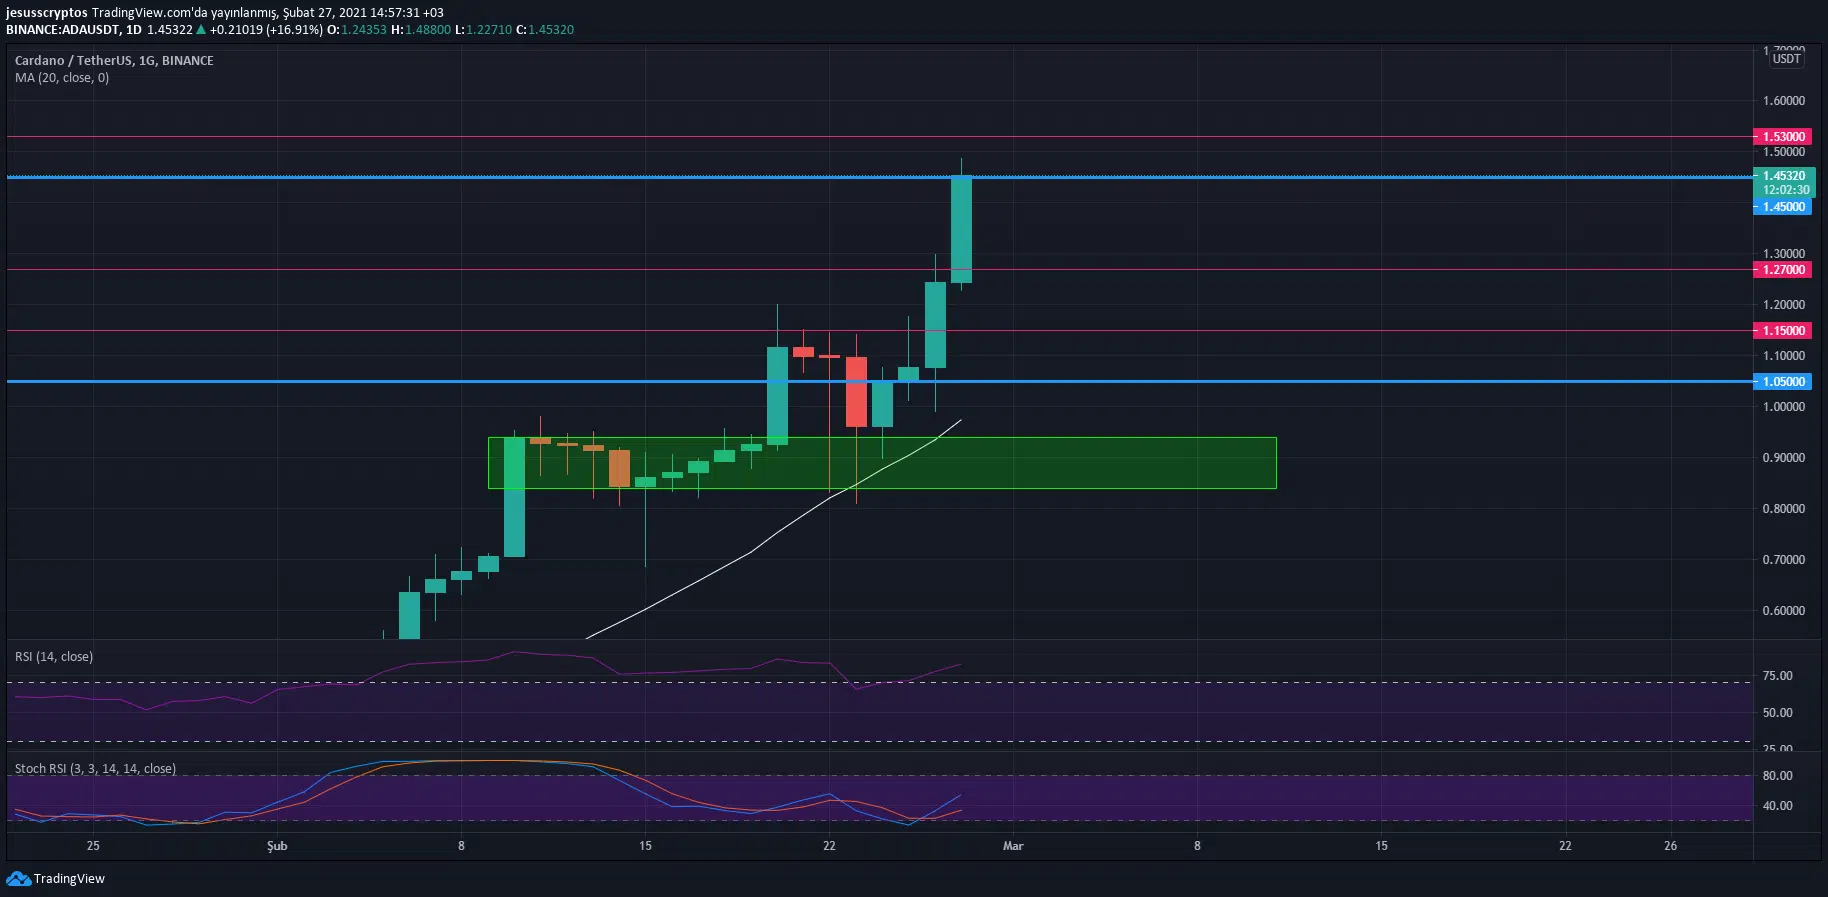The height and width of the screenshot is (897, 1828).
Task: Click the Stoch RSI indicator label
Action: click(95, 768)
